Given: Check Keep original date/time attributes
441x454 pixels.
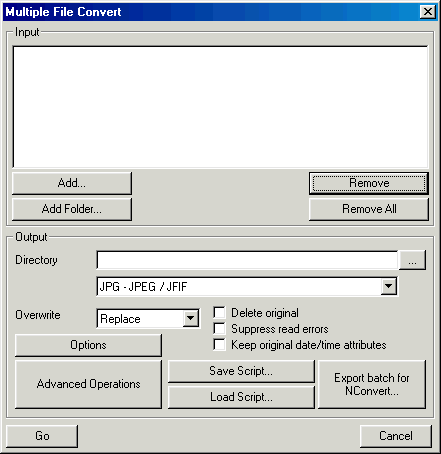Looking at the screenshot, I should pos(219,345).
